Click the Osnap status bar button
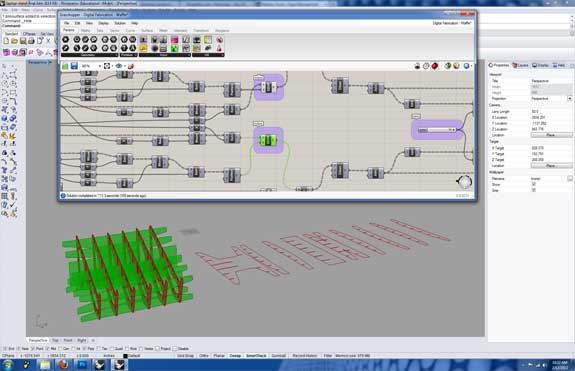This screenshot has width=575, height=371. [235, 356]
